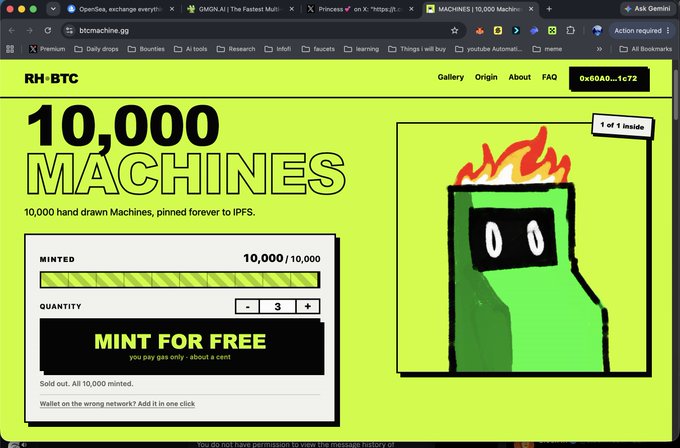
Task: Open the meme bookmark folder
Action: coord(547,49)
